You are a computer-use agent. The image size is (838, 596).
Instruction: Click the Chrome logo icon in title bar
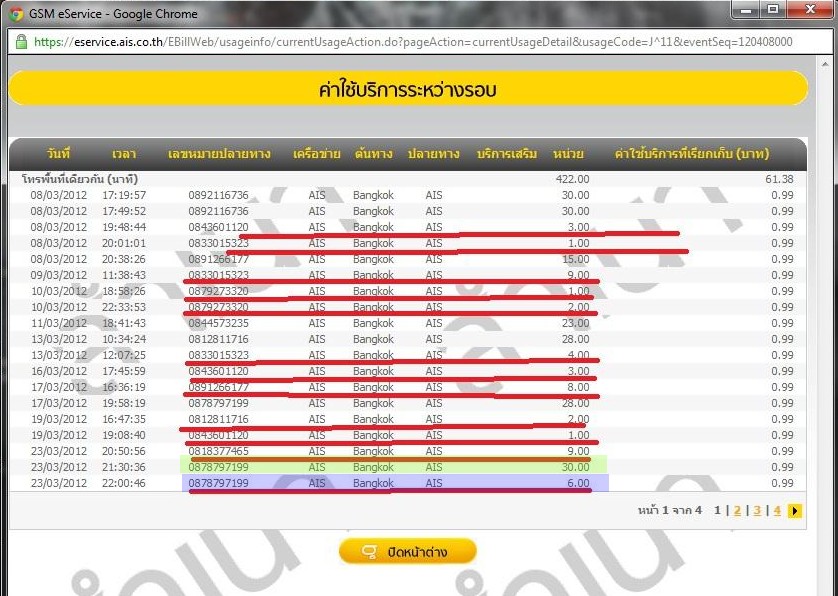tap(16, 13)
